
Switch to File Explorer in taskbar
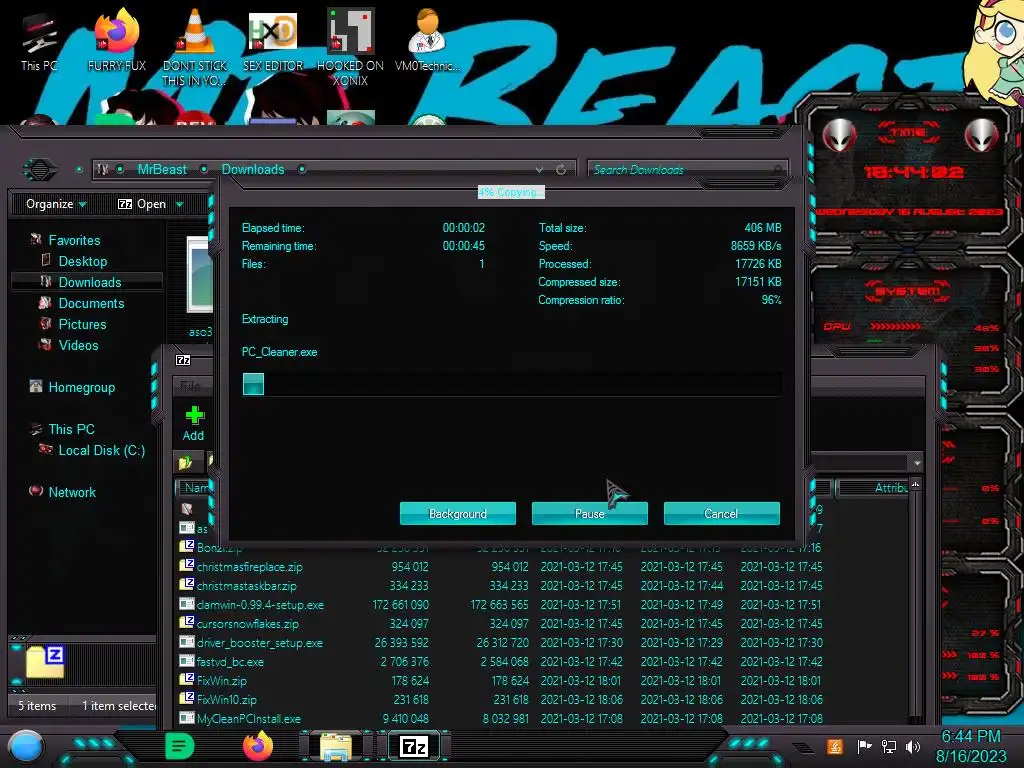[x=336, y=746]
